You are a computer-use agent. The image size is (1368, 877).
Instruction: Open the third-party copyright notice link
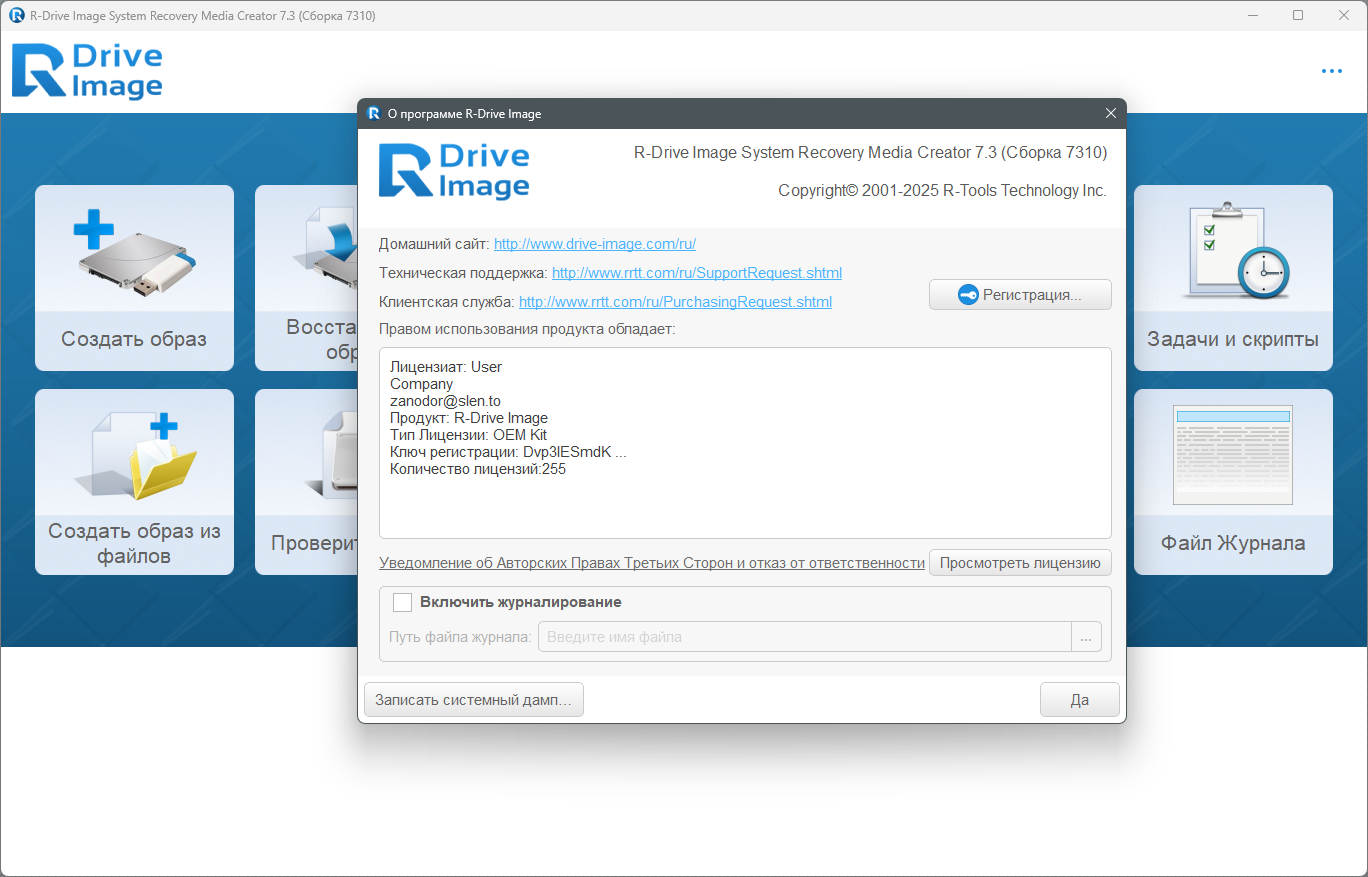651,563
